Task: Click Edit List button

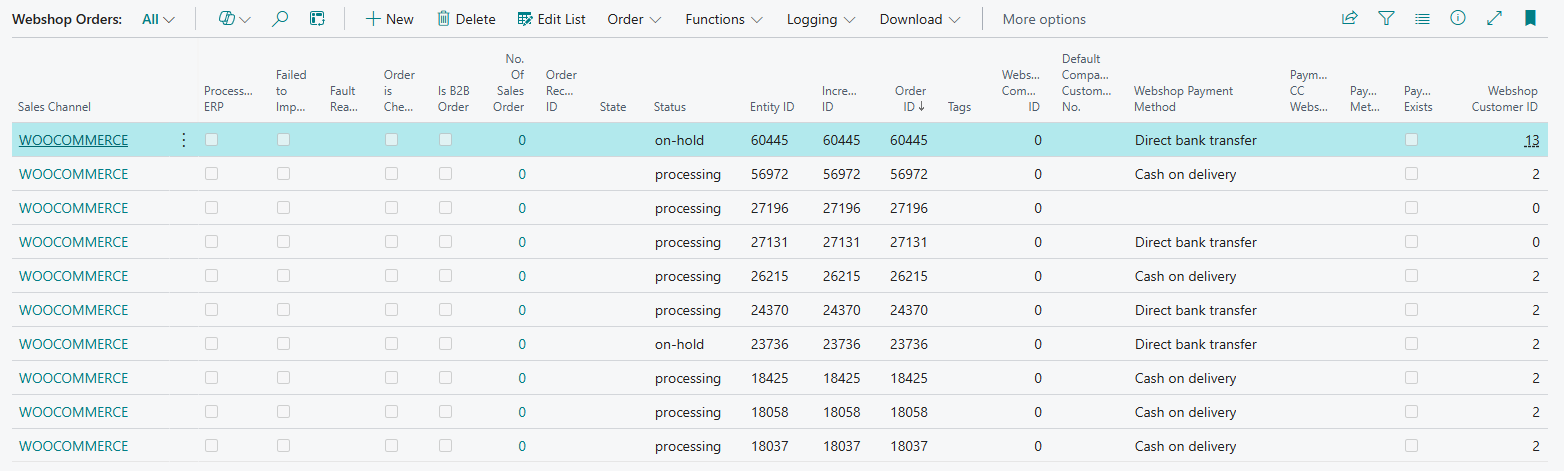Action: (552, 19)
